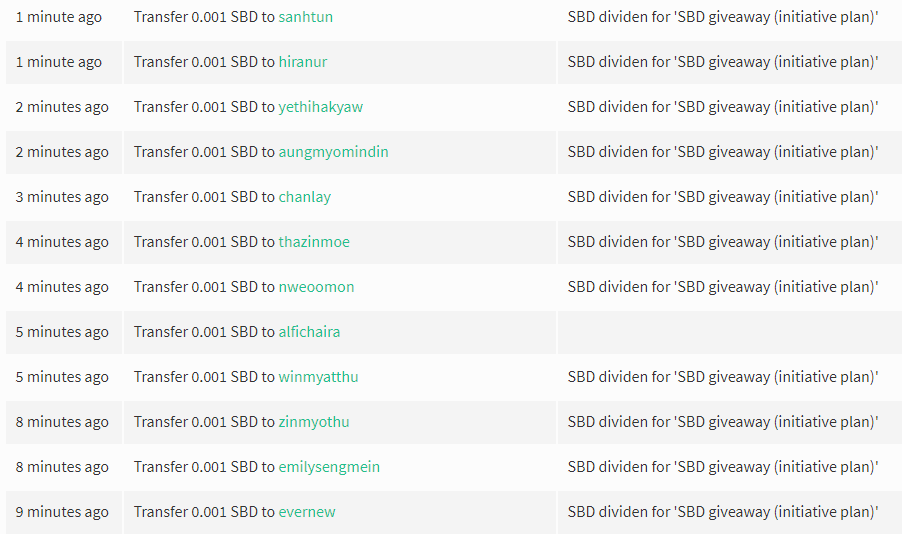Click the memo on the evernew transfer
This screenshot has height=534, width=902.
click(x=723, y=512)
